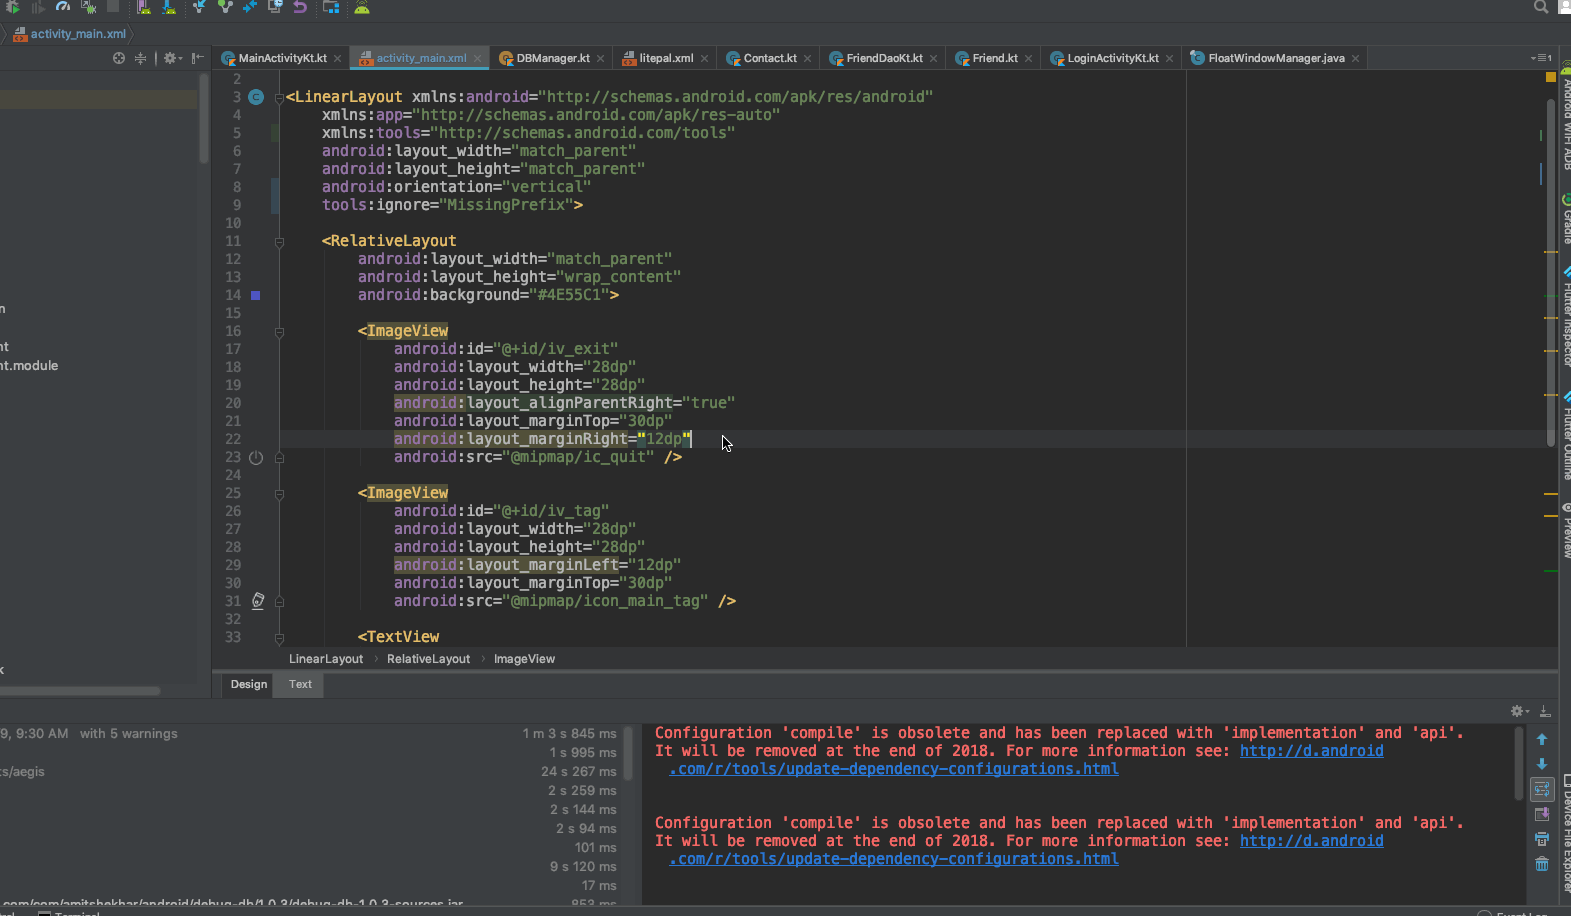Close the activity_main.xml tab
Screen dimensions: 1571x916
pyautogui.click(x=478, y=58)
